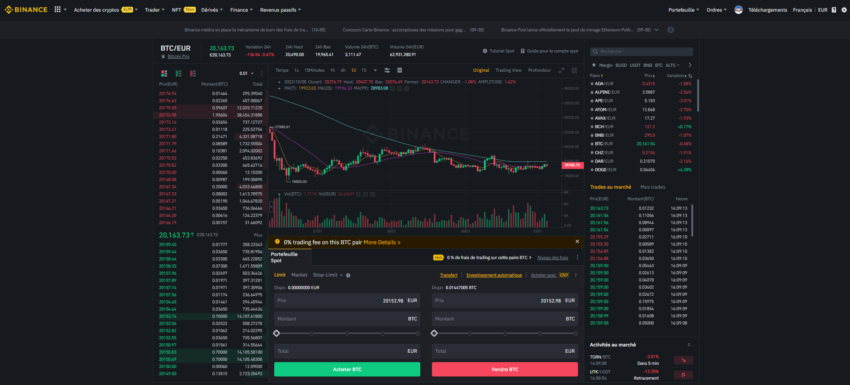Switch chart to Trading View tab
This screenshot has width=850, height=385.
pos(508,70)
